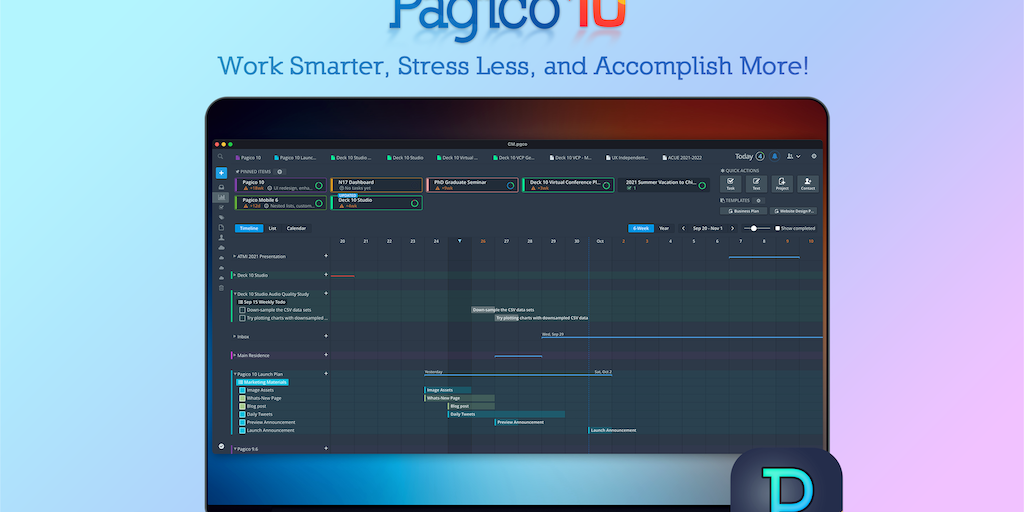1024x512 pixels.
Task: Add item to ATMI 2021 Presentation with plus
Action: 326,256
